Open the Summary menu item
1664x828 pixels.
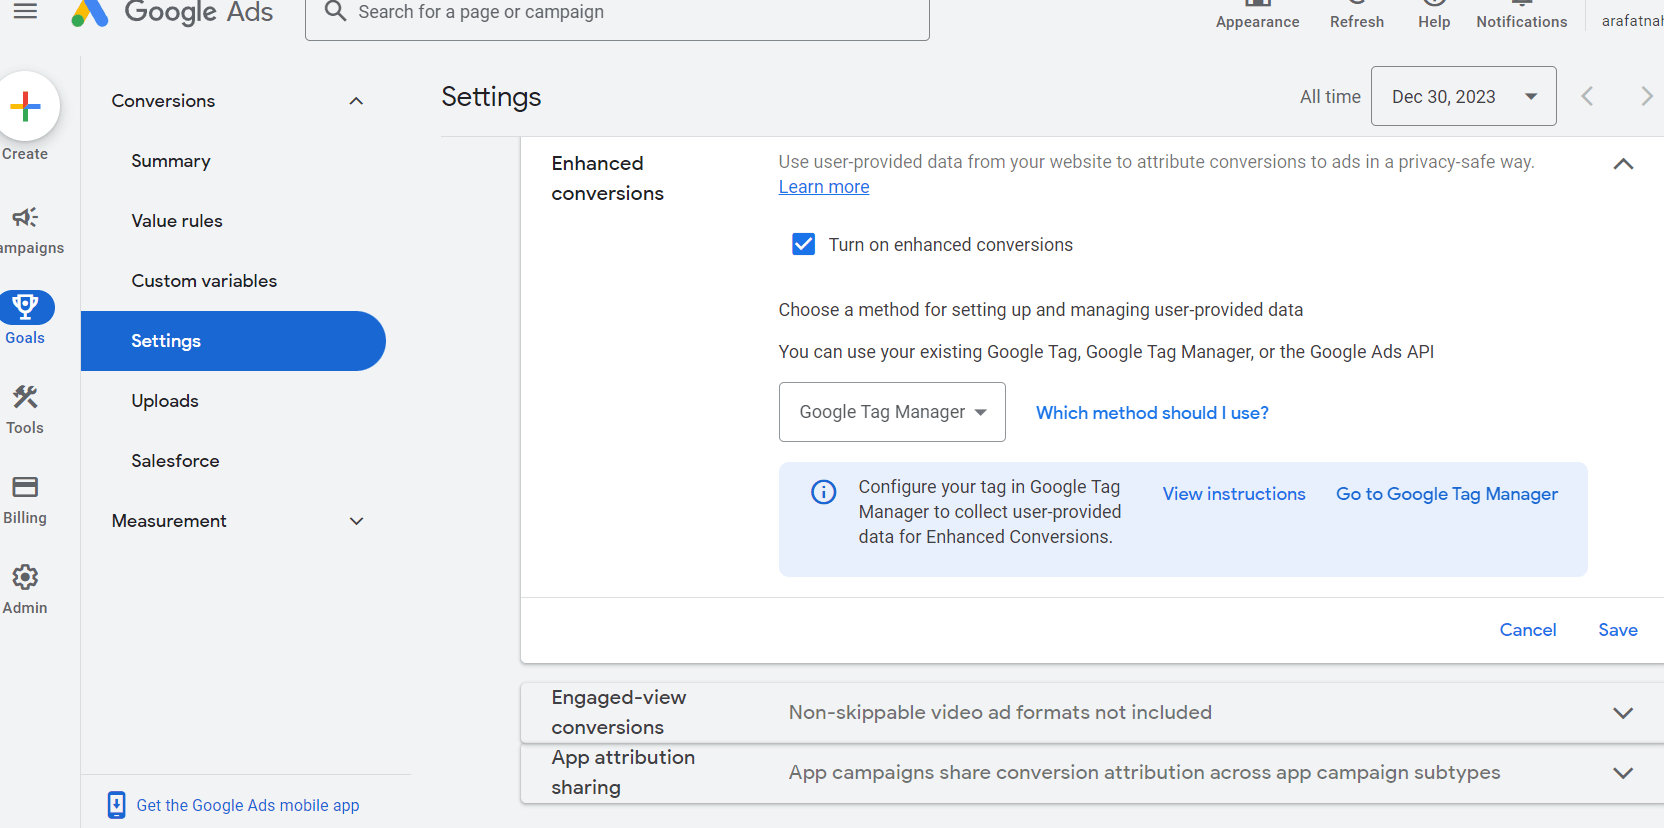coord(171,161)
